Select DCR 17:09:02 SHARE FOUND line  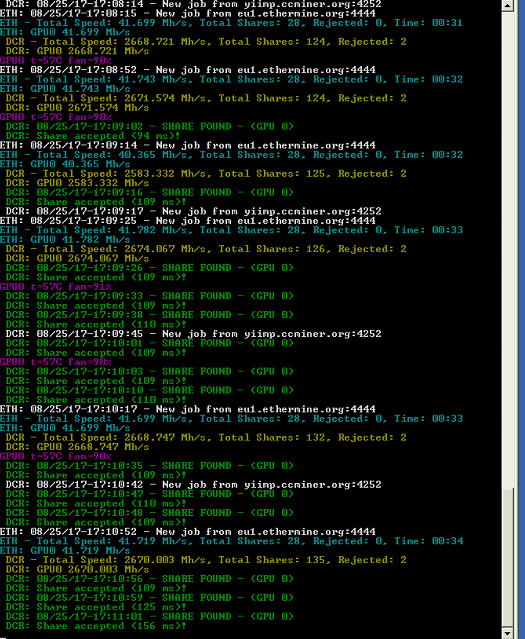coord(150,126)
